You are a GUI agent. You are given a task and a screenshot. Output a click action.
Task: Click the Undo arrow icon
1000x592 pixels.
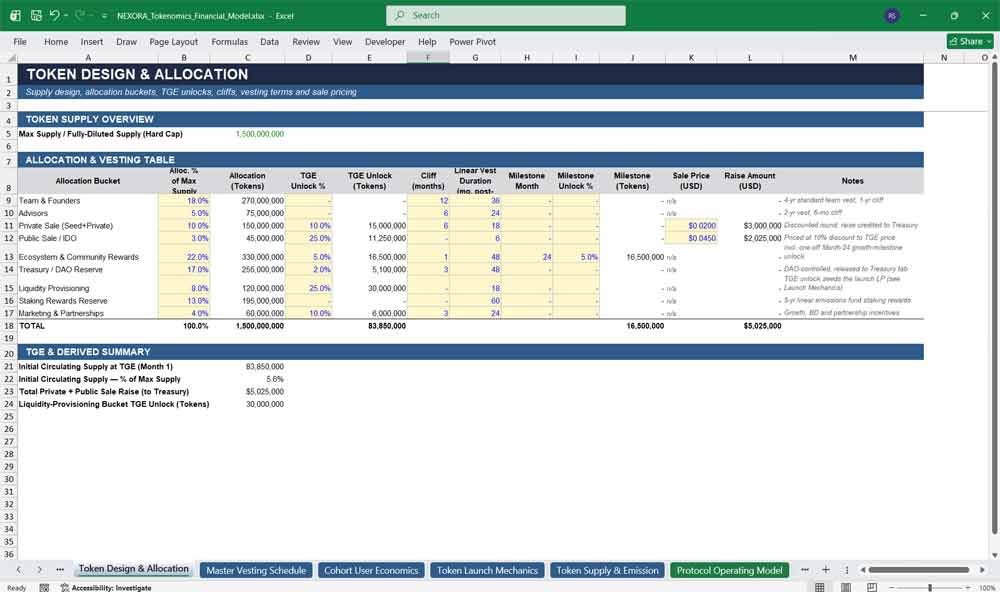coord(54,15)
